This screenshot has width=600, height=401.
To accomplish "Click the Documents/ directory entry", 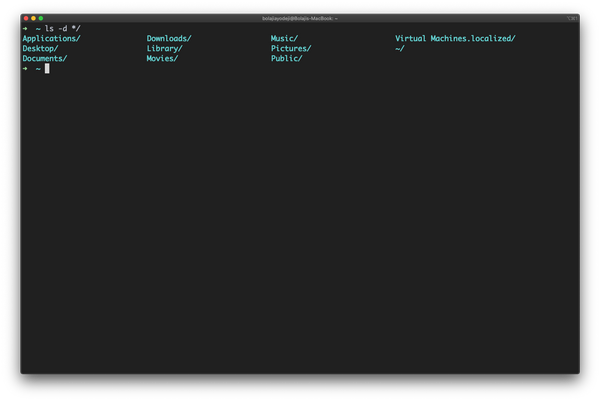I will [44, 58].
